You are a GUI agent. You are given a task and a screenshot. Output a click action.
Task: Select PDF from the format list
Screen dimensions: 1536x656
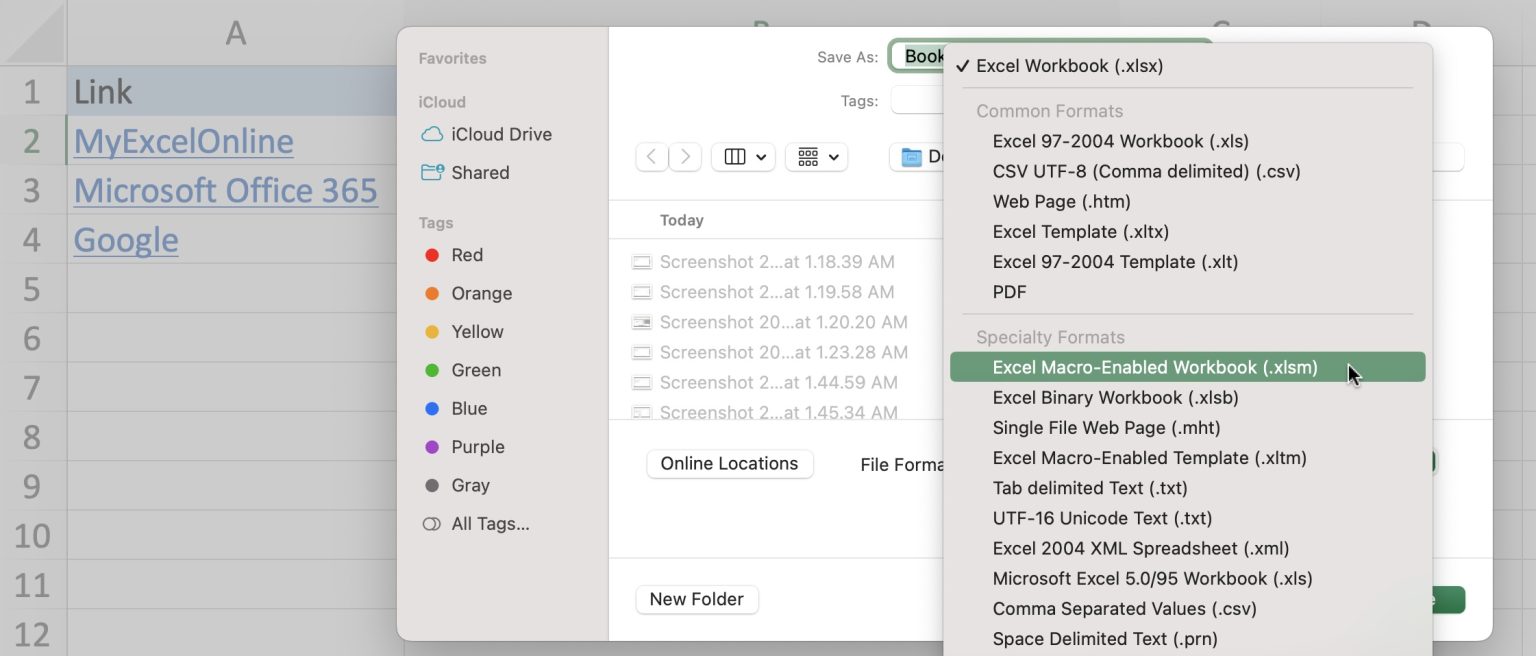pyautogui.click(x=1009, y=291)
